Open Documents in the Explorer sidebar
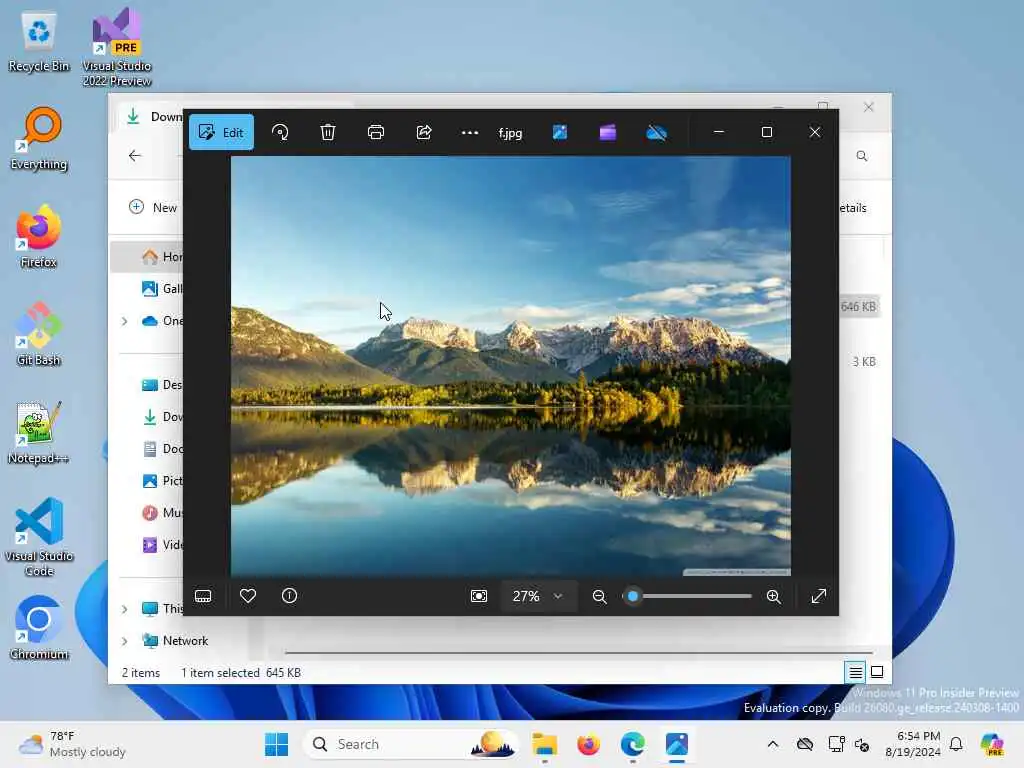The width and height of the screenshot is (1024, 768). (162, 449)
